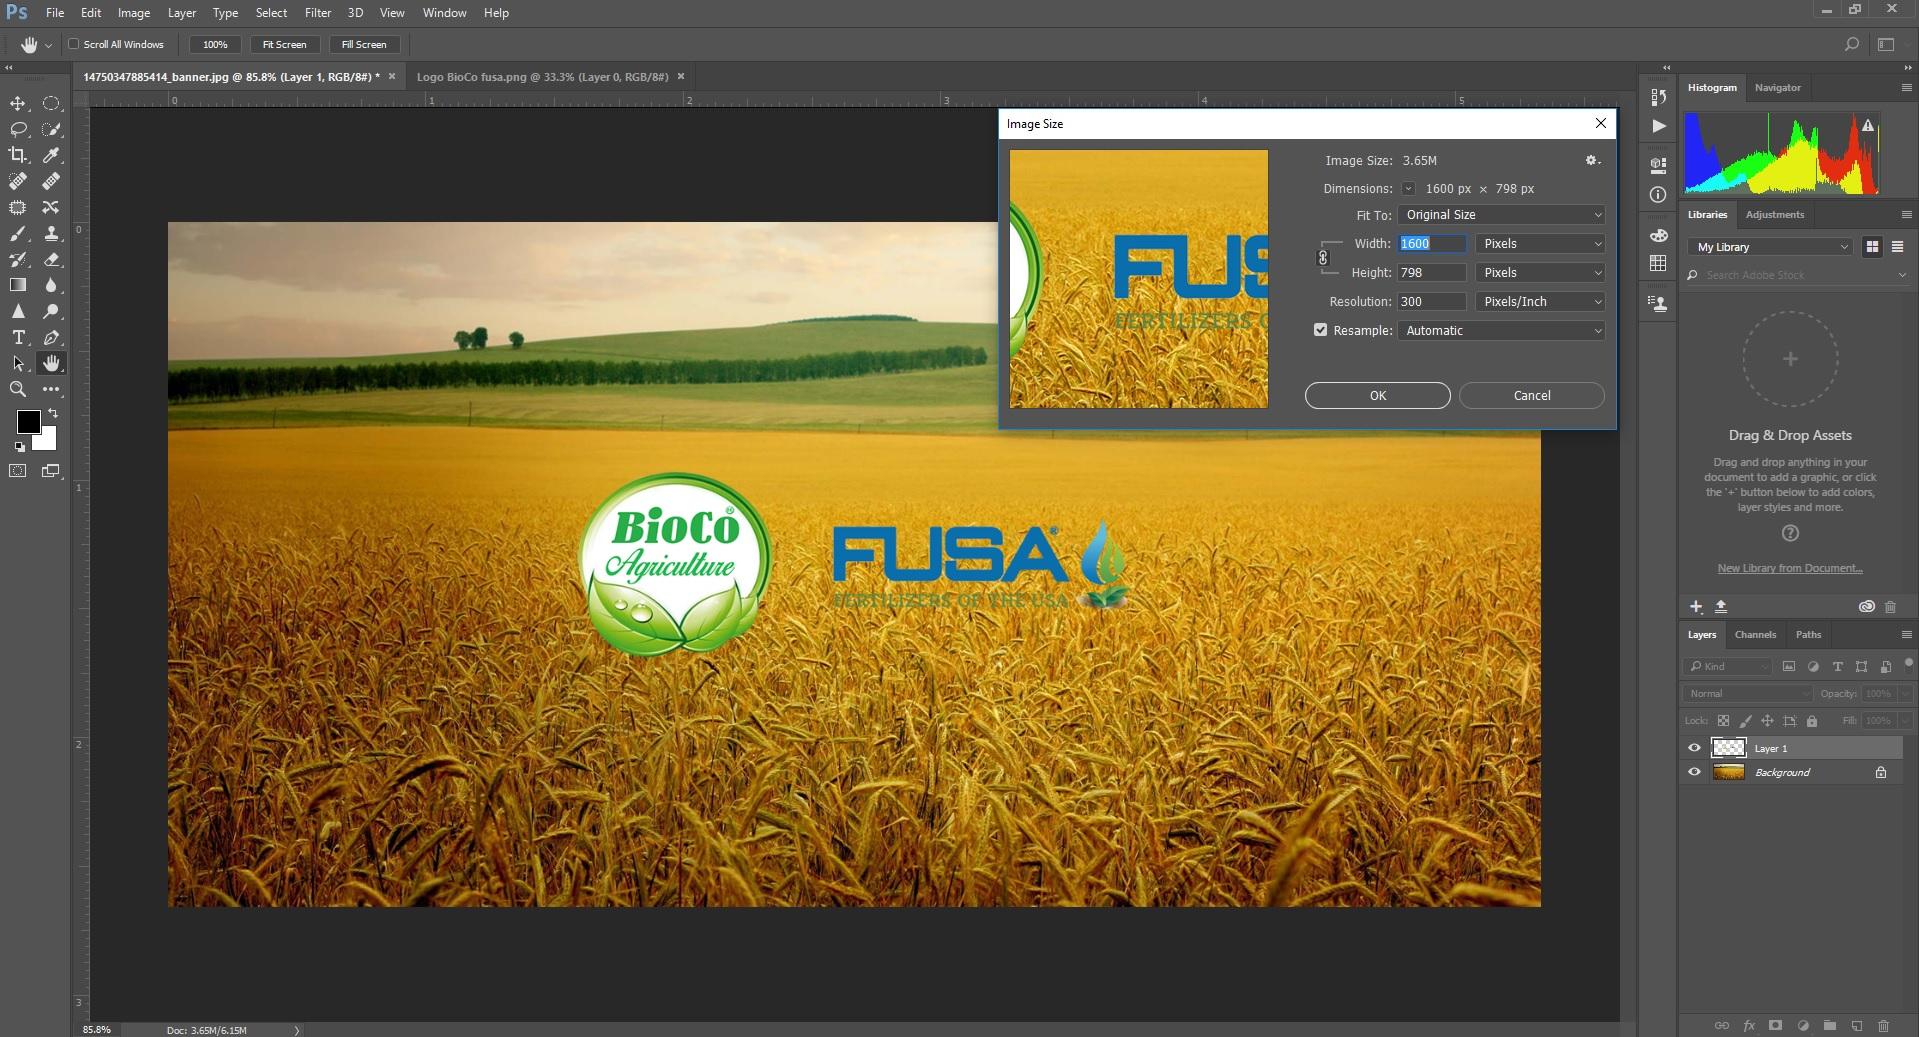Select the Crop tool

[18, 155]
